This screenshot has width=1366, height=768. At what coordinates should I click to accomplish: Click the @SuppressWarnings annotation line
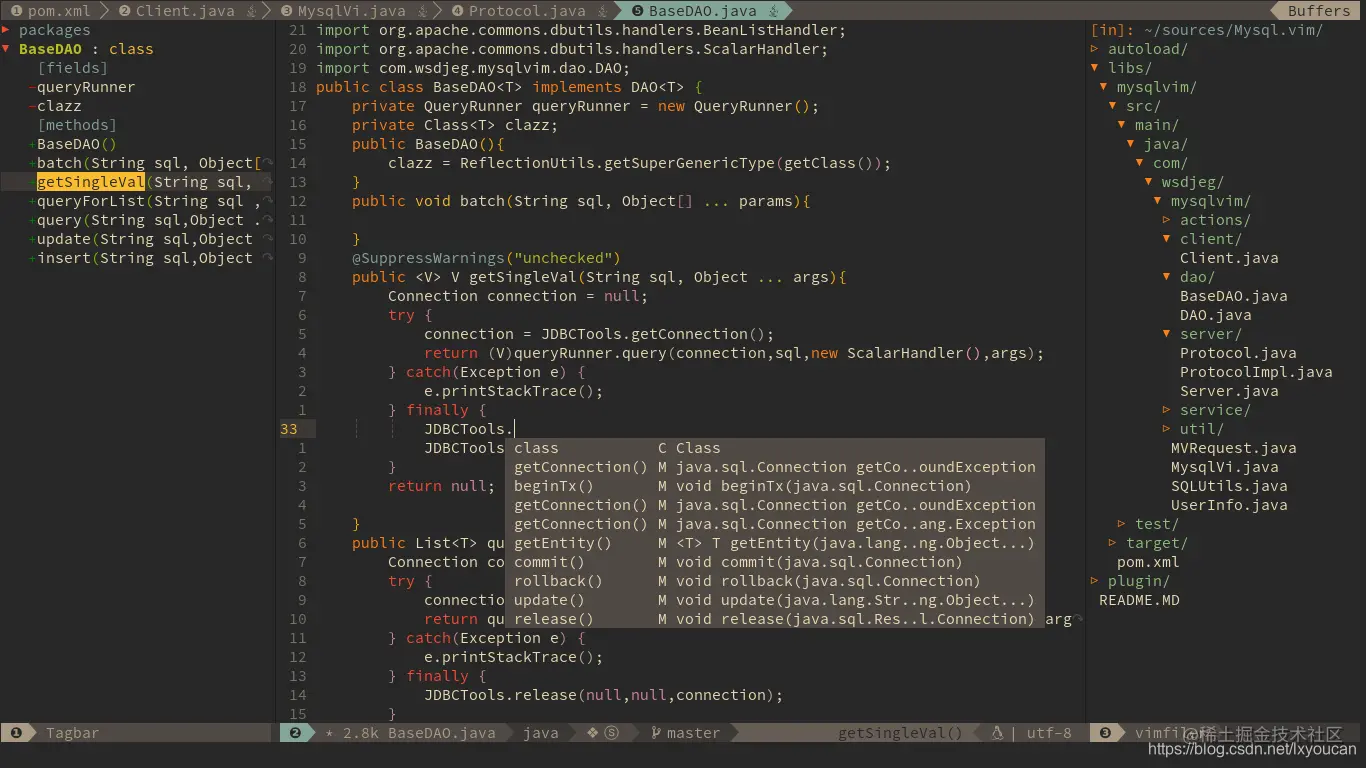pyautogui.click(x=486, y=258)
